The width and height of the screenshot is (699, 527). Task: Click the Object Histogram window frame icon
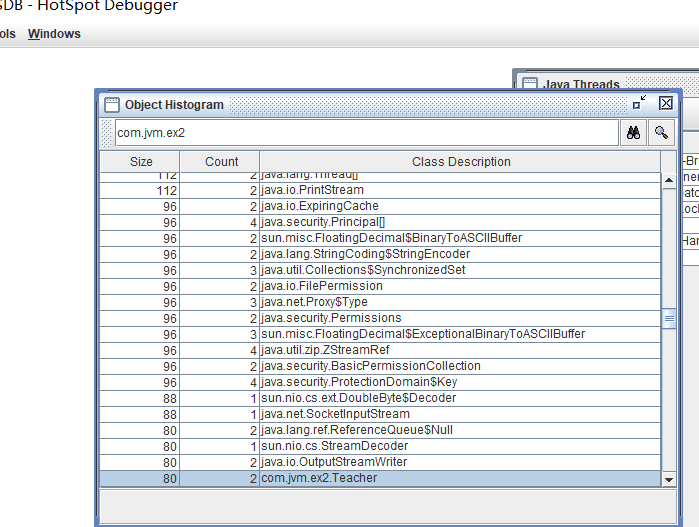[112, 105]
